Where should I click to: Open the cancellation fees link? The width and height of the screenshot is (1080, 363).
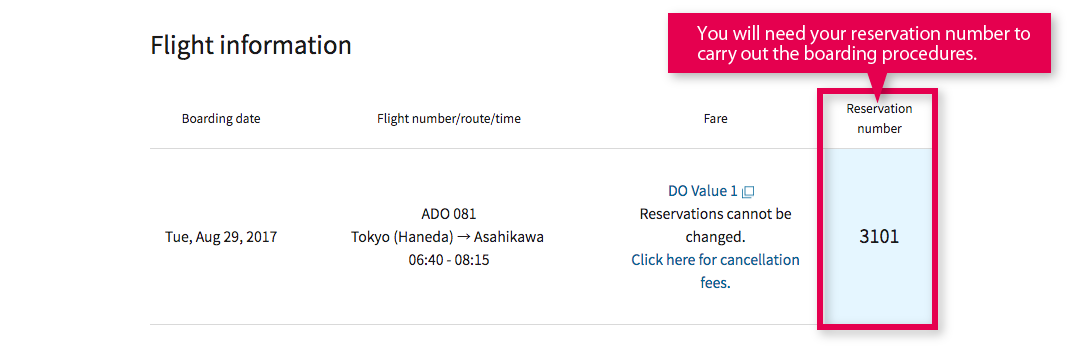715,271
